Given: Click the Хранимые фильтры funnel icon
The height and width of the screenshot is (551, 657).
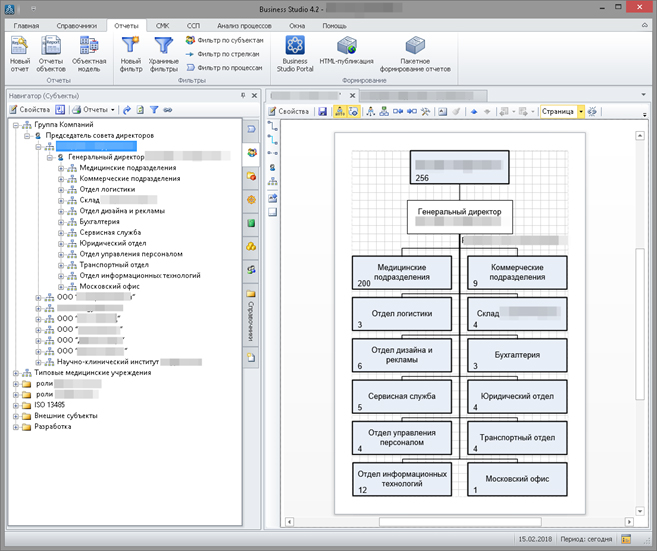Looking at the screenshot, I should 163,46.
